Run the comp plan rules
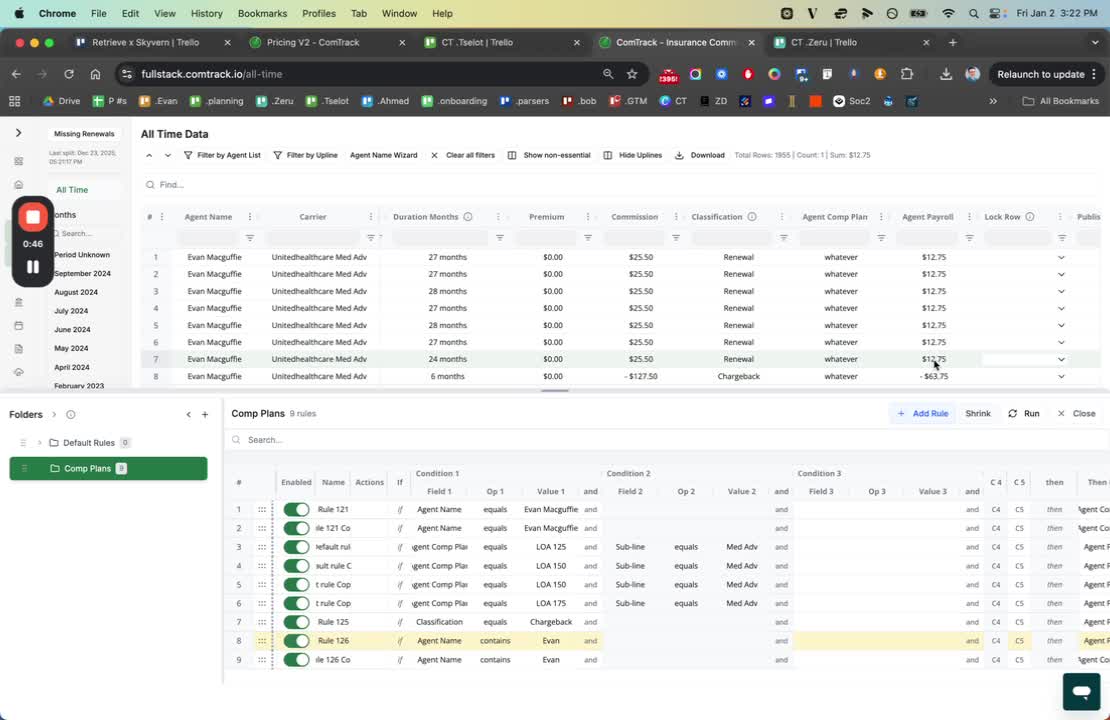 1024,413
